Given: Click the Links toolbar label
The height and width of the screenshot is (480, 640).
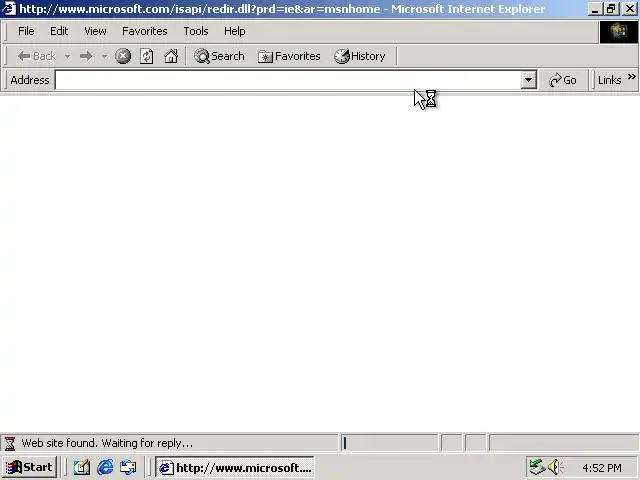Looking at the screenshot, I should (x=609, y=80).
